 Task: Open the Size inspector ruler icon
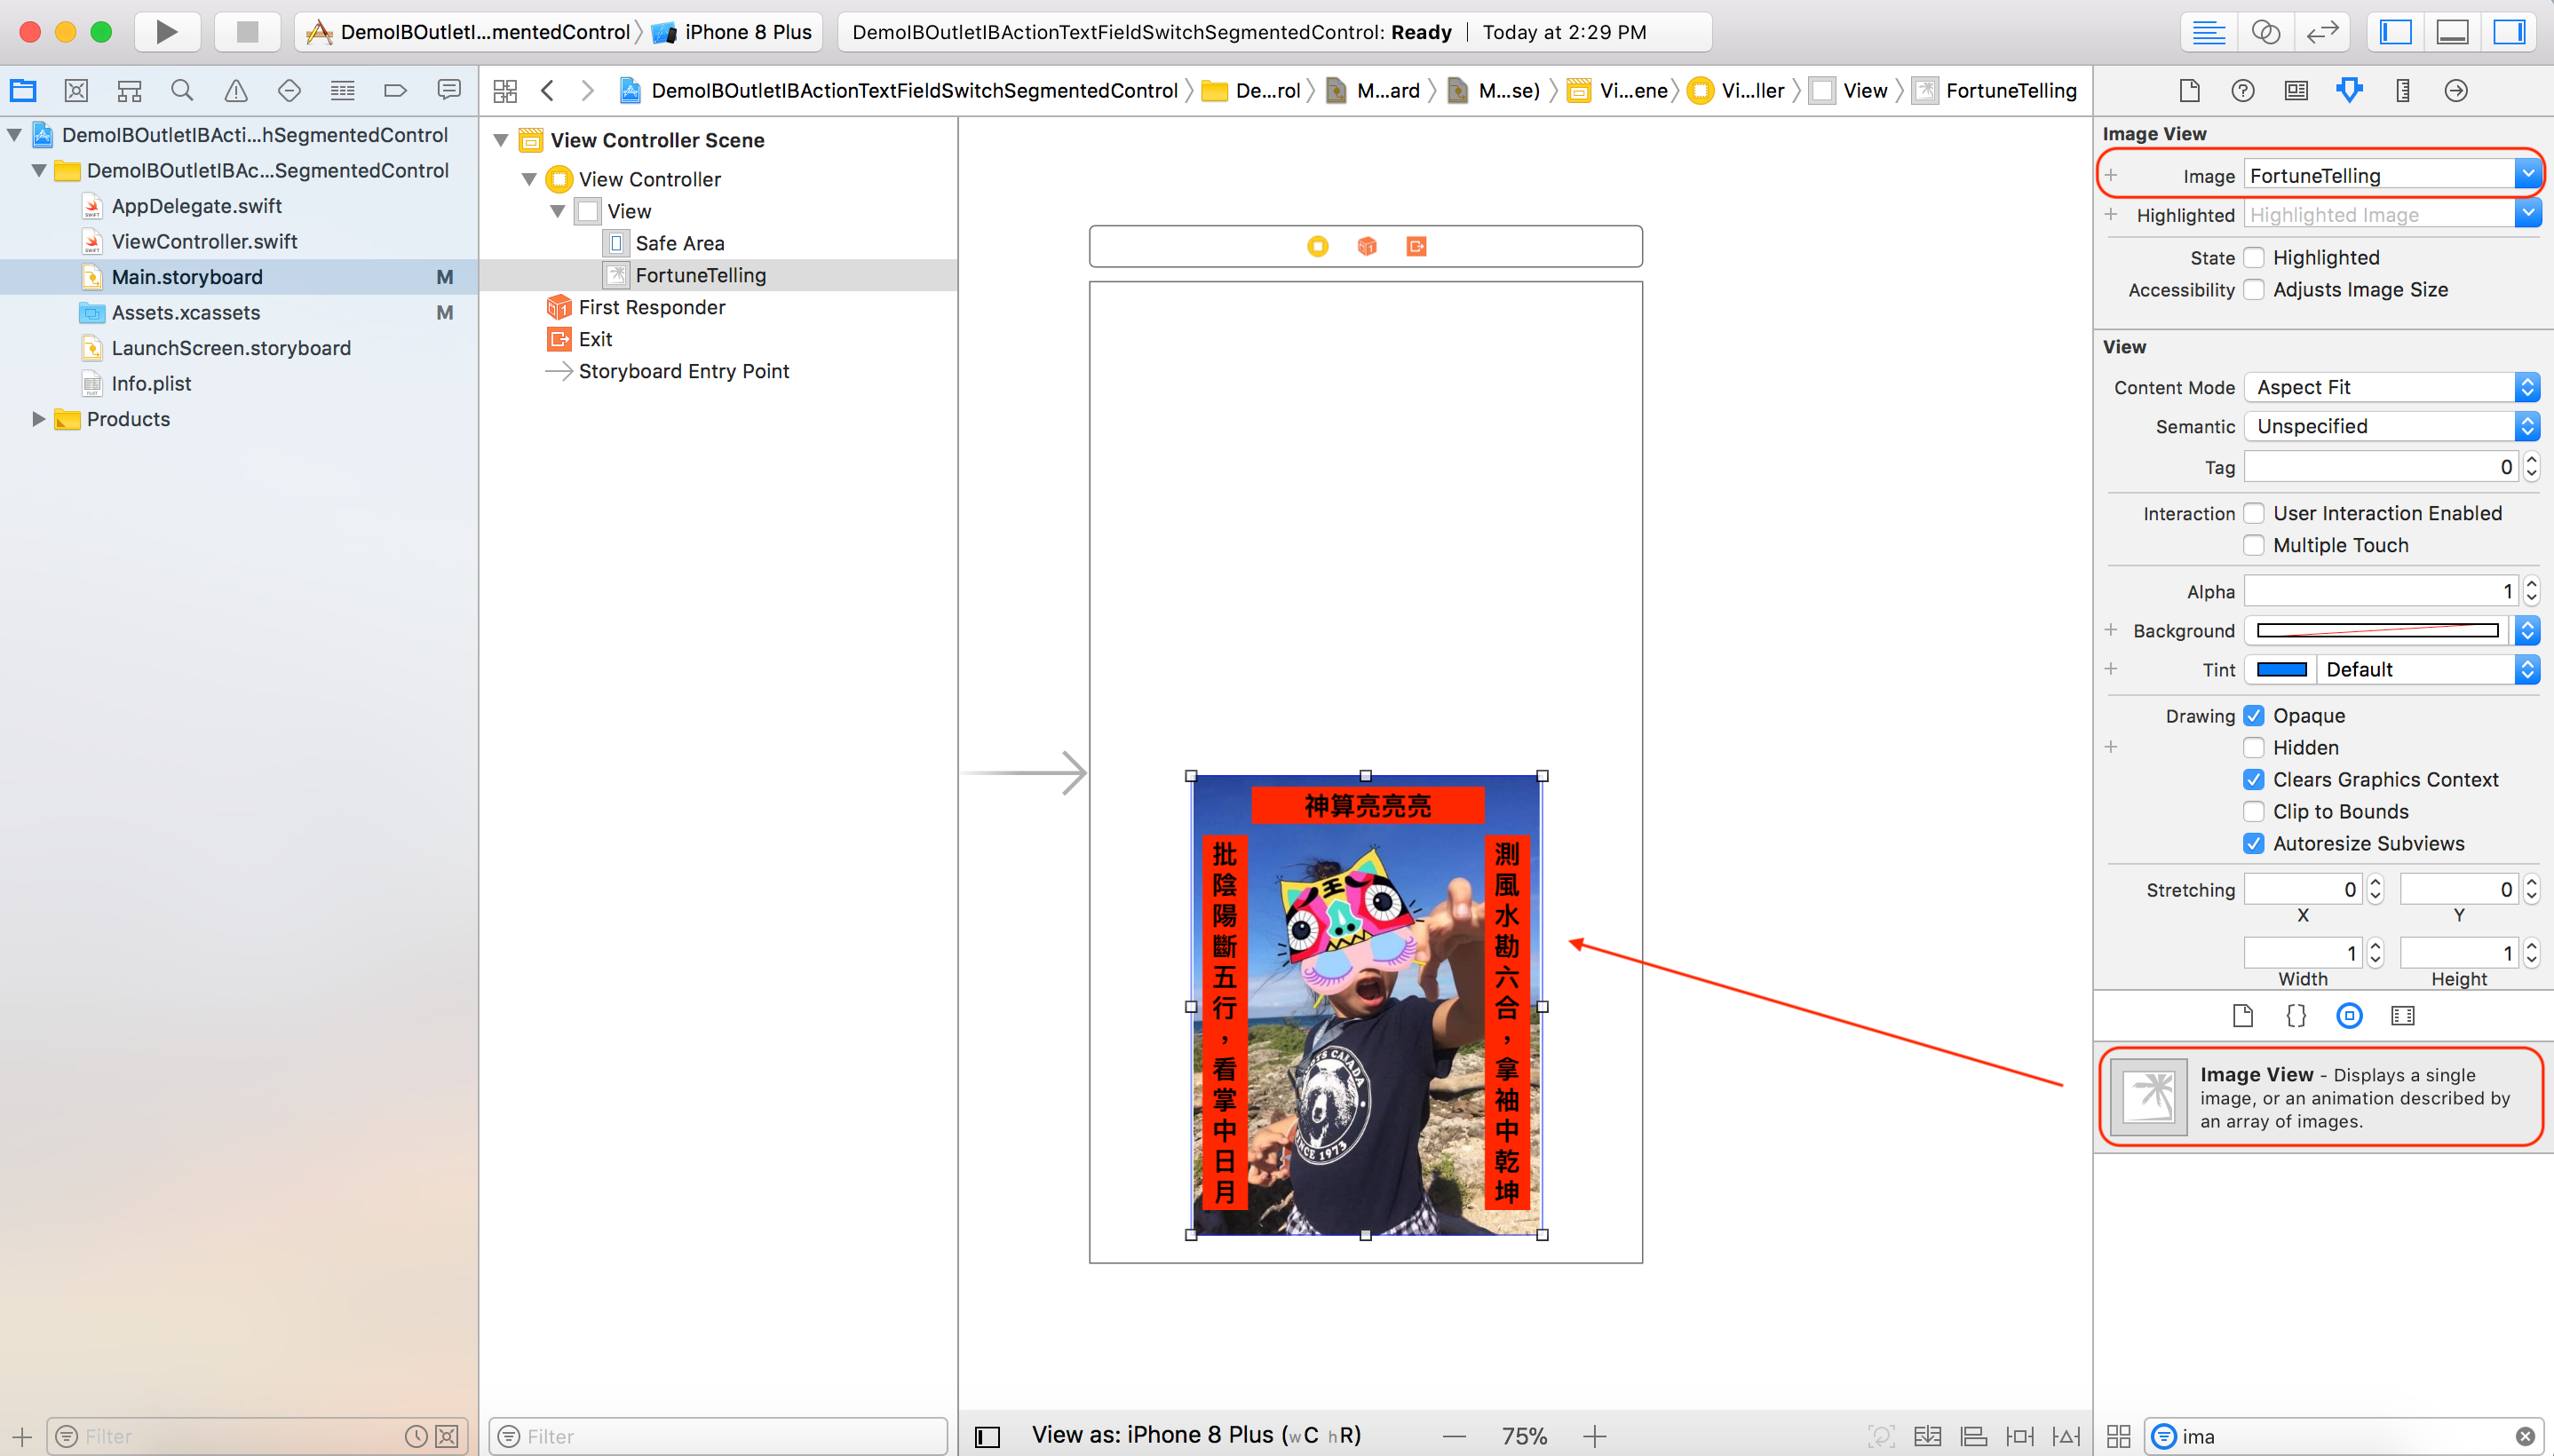coord(2402,91)
